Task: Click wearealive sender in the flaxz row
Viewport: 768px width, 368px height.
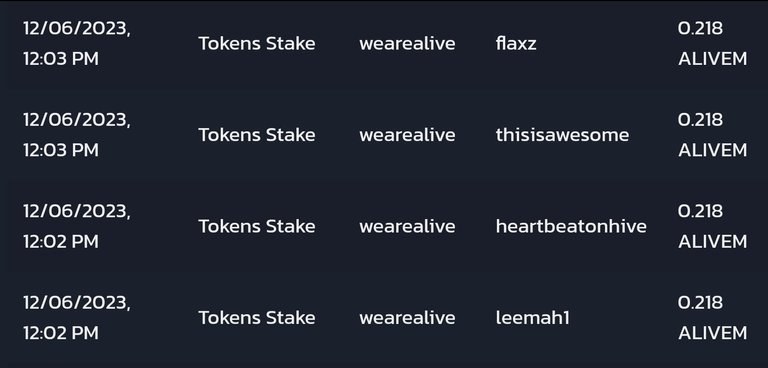Action: click(408, 44)
